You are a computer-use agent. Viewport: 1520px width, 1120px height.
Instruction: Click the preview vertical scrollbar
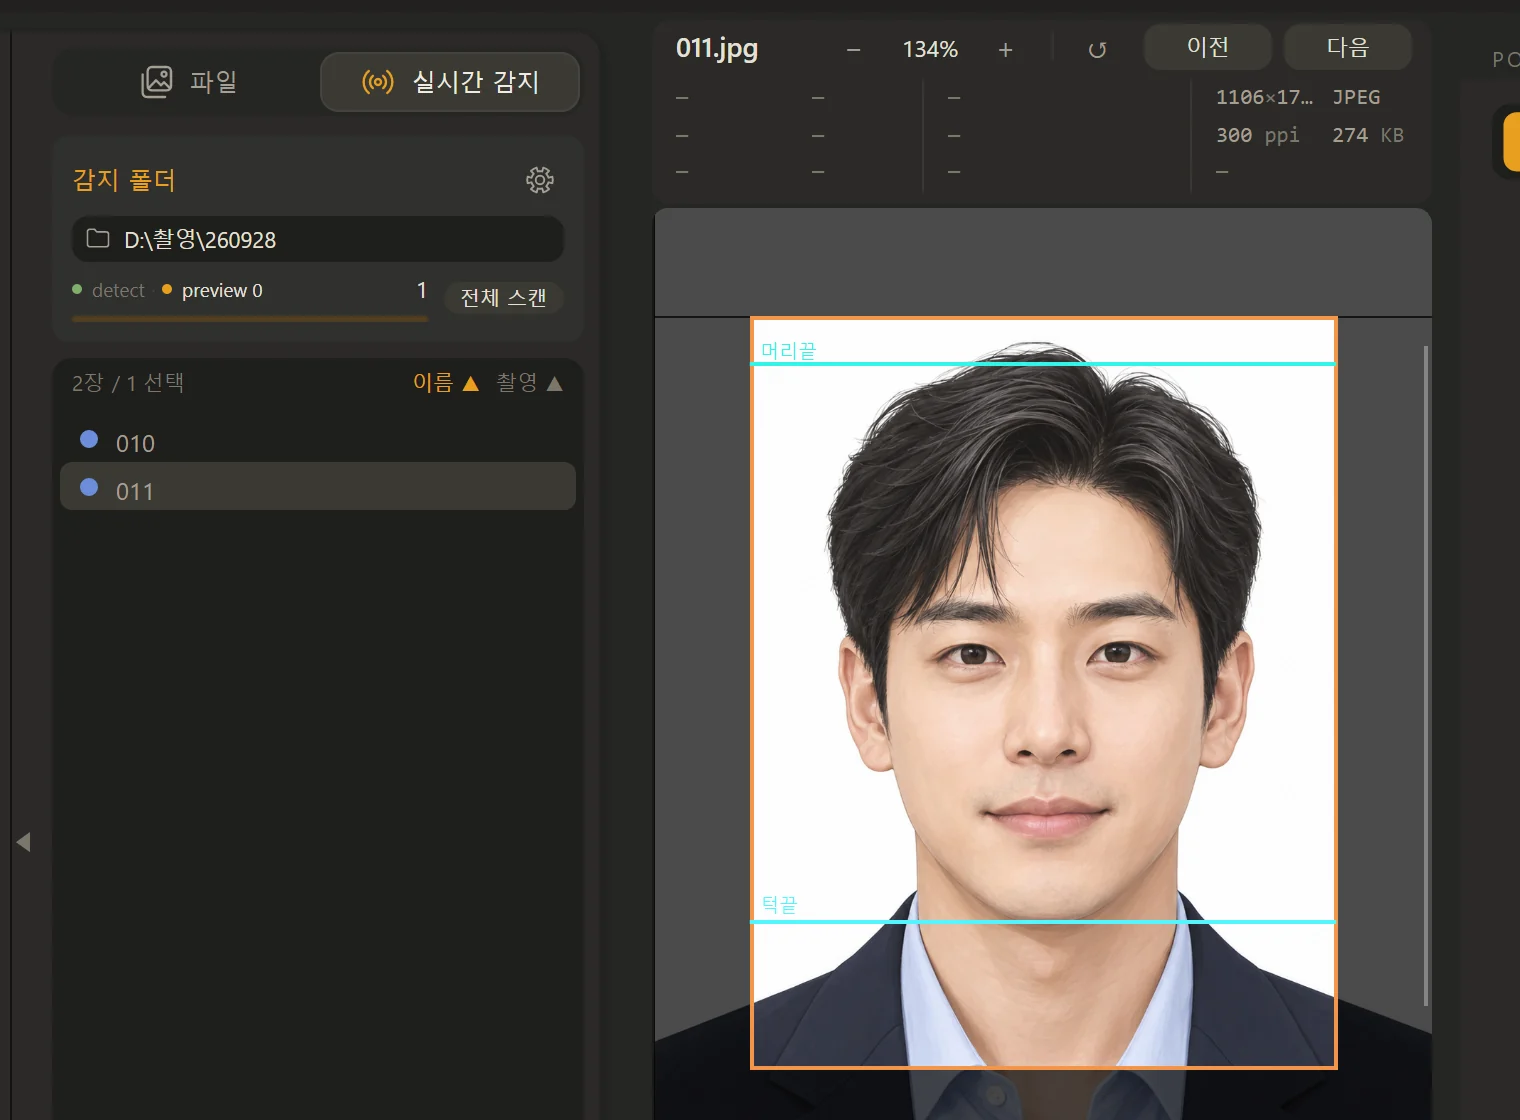click(1425, 676)
